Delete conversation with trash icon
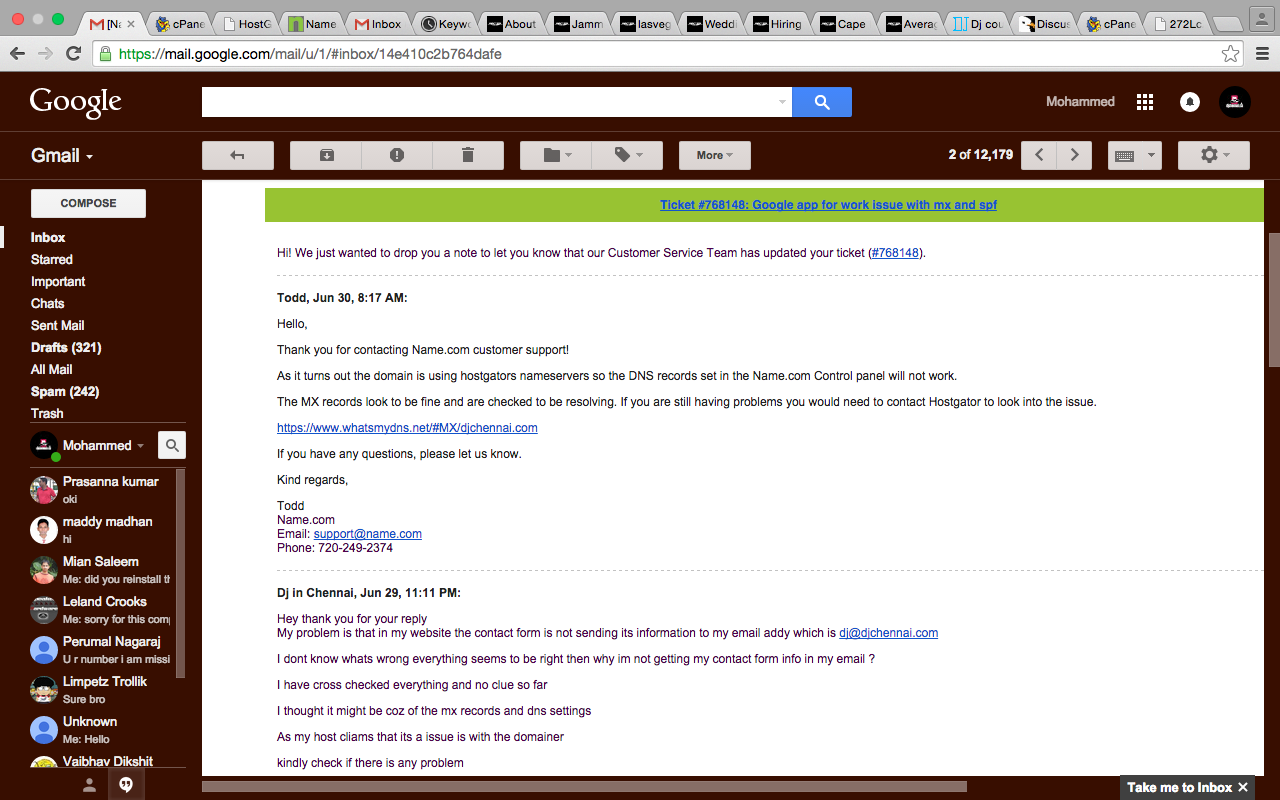 pyautogui.click(x=468, y=155)
